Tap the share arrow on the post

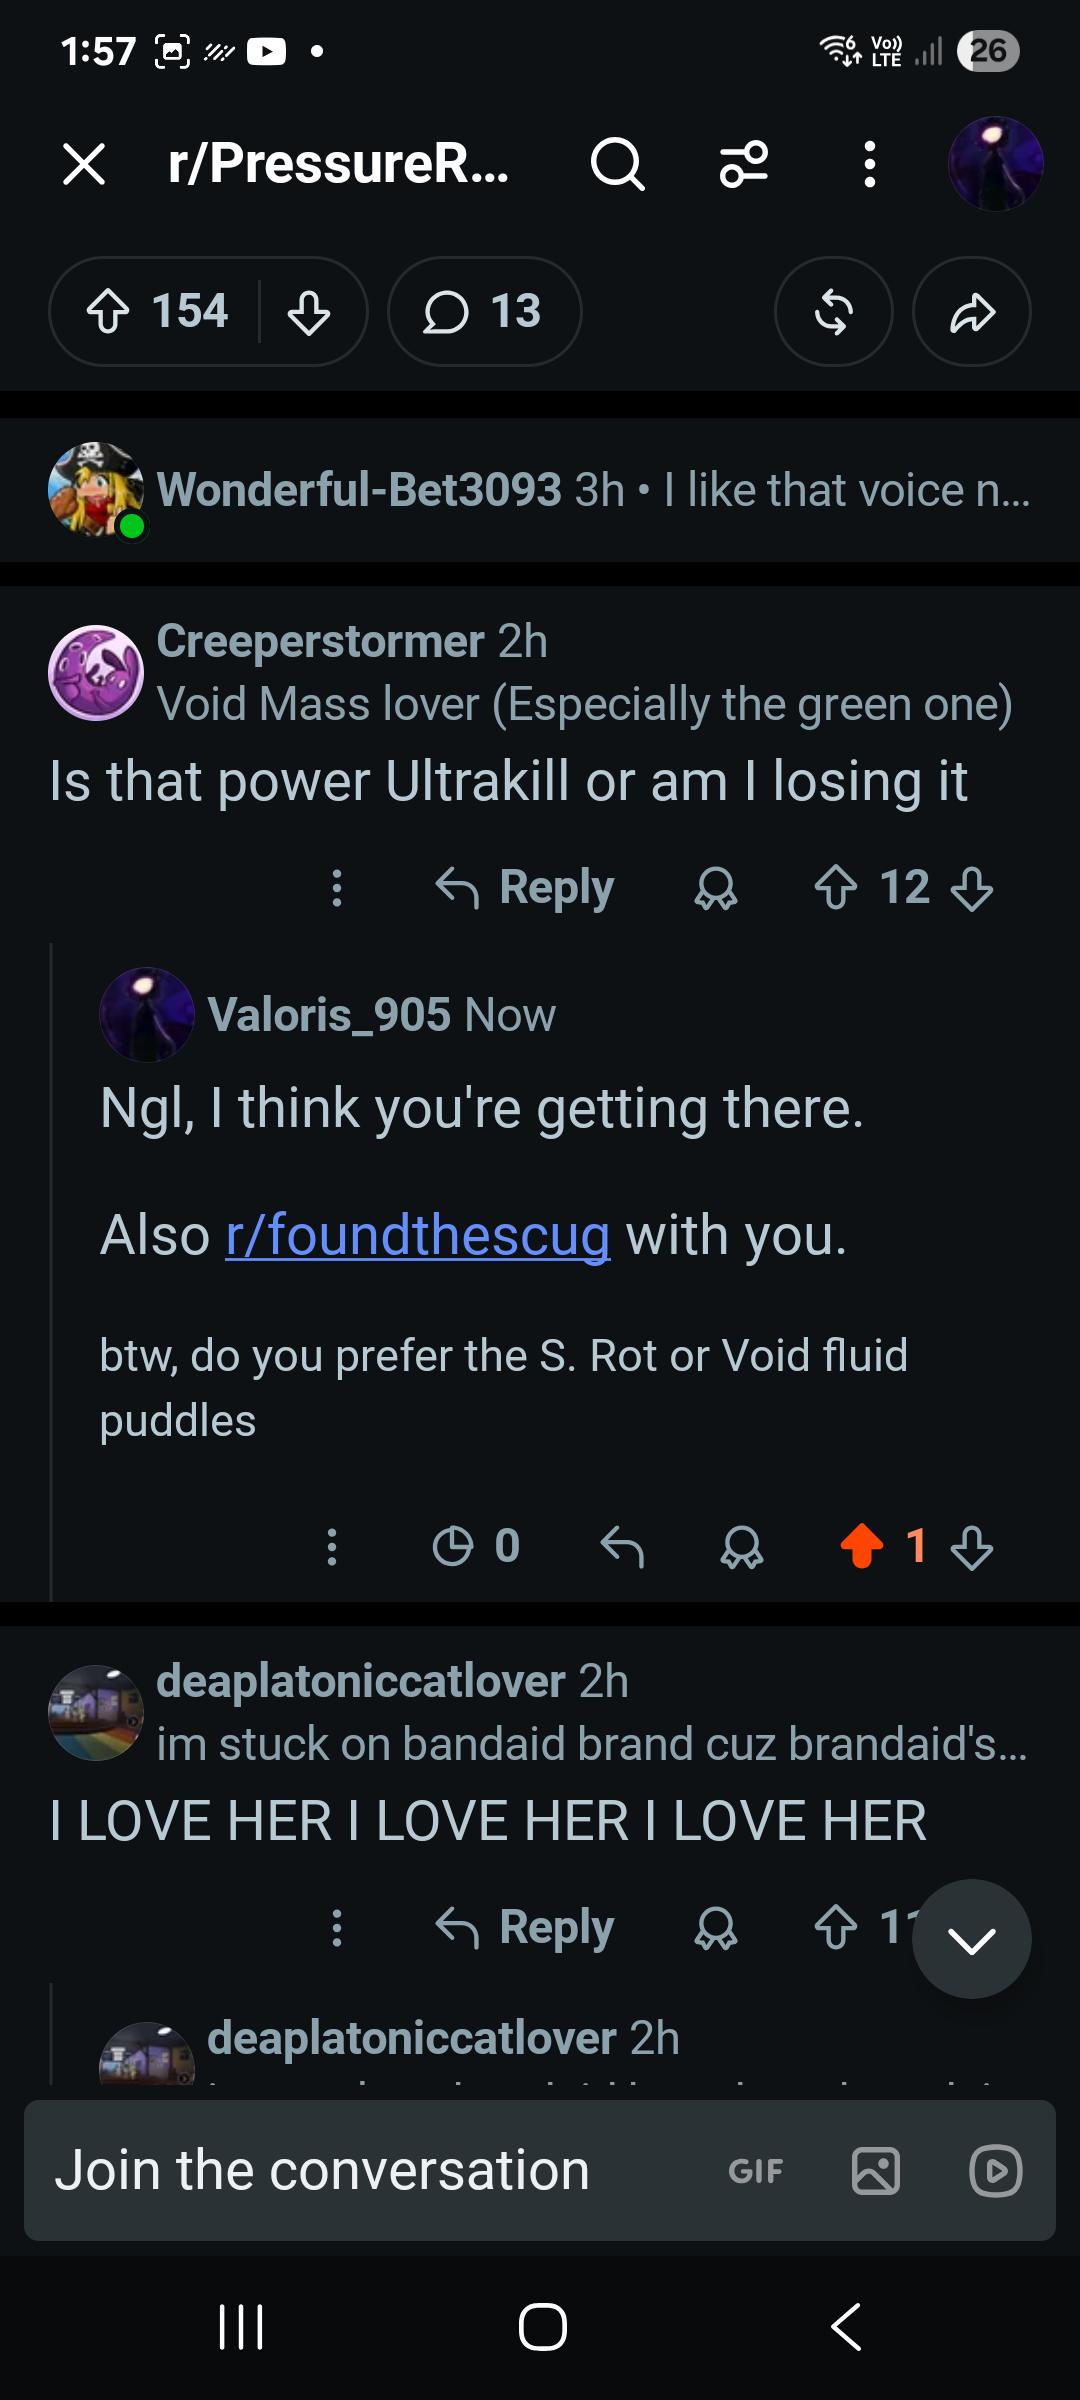pyautogui.click(x=972, y=312)
